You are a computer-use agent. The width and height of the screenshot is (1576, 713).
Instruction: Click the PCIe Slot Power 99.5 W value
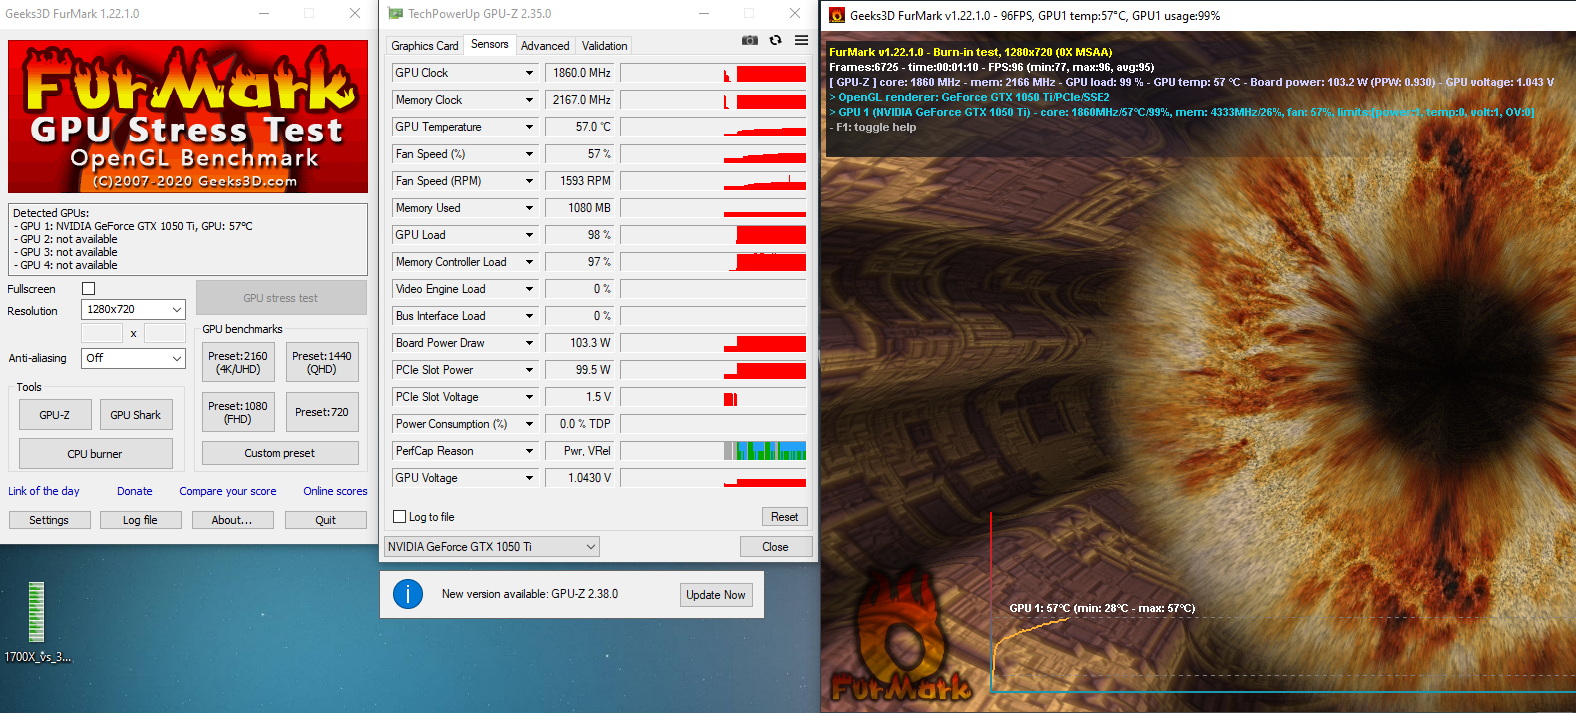(x=579, y=370)
